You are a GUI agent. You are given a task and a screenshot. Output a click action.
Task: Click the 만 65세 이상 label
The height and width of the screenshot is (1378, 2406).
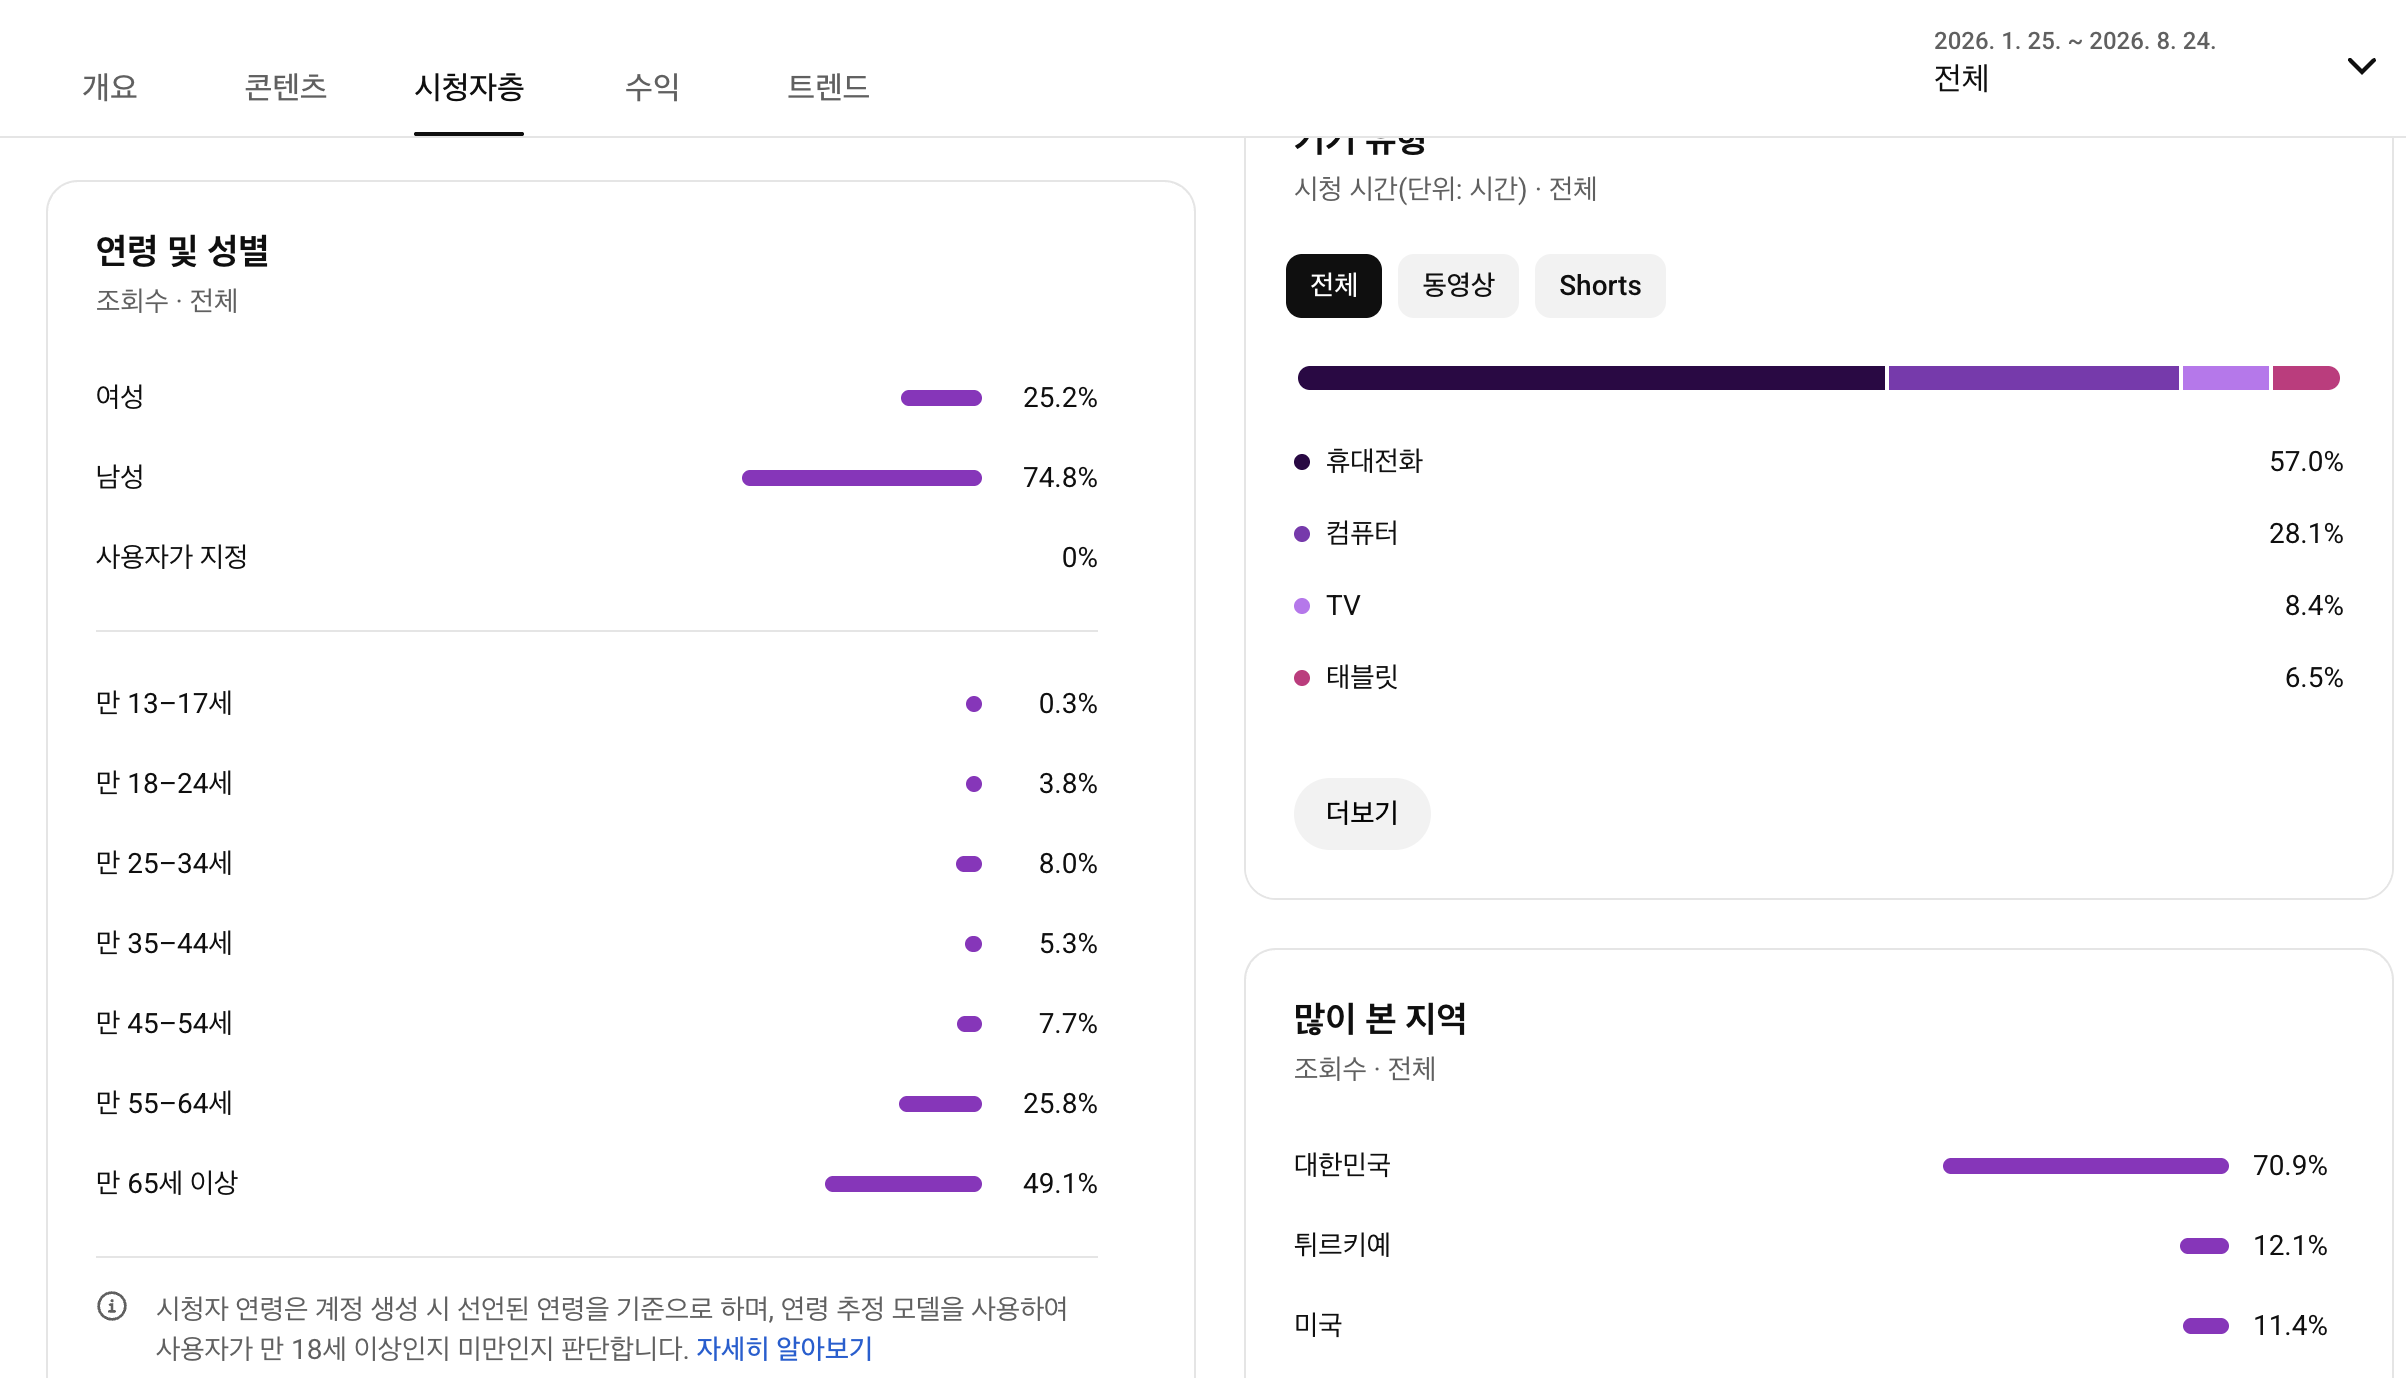(x=167, y=1183)
